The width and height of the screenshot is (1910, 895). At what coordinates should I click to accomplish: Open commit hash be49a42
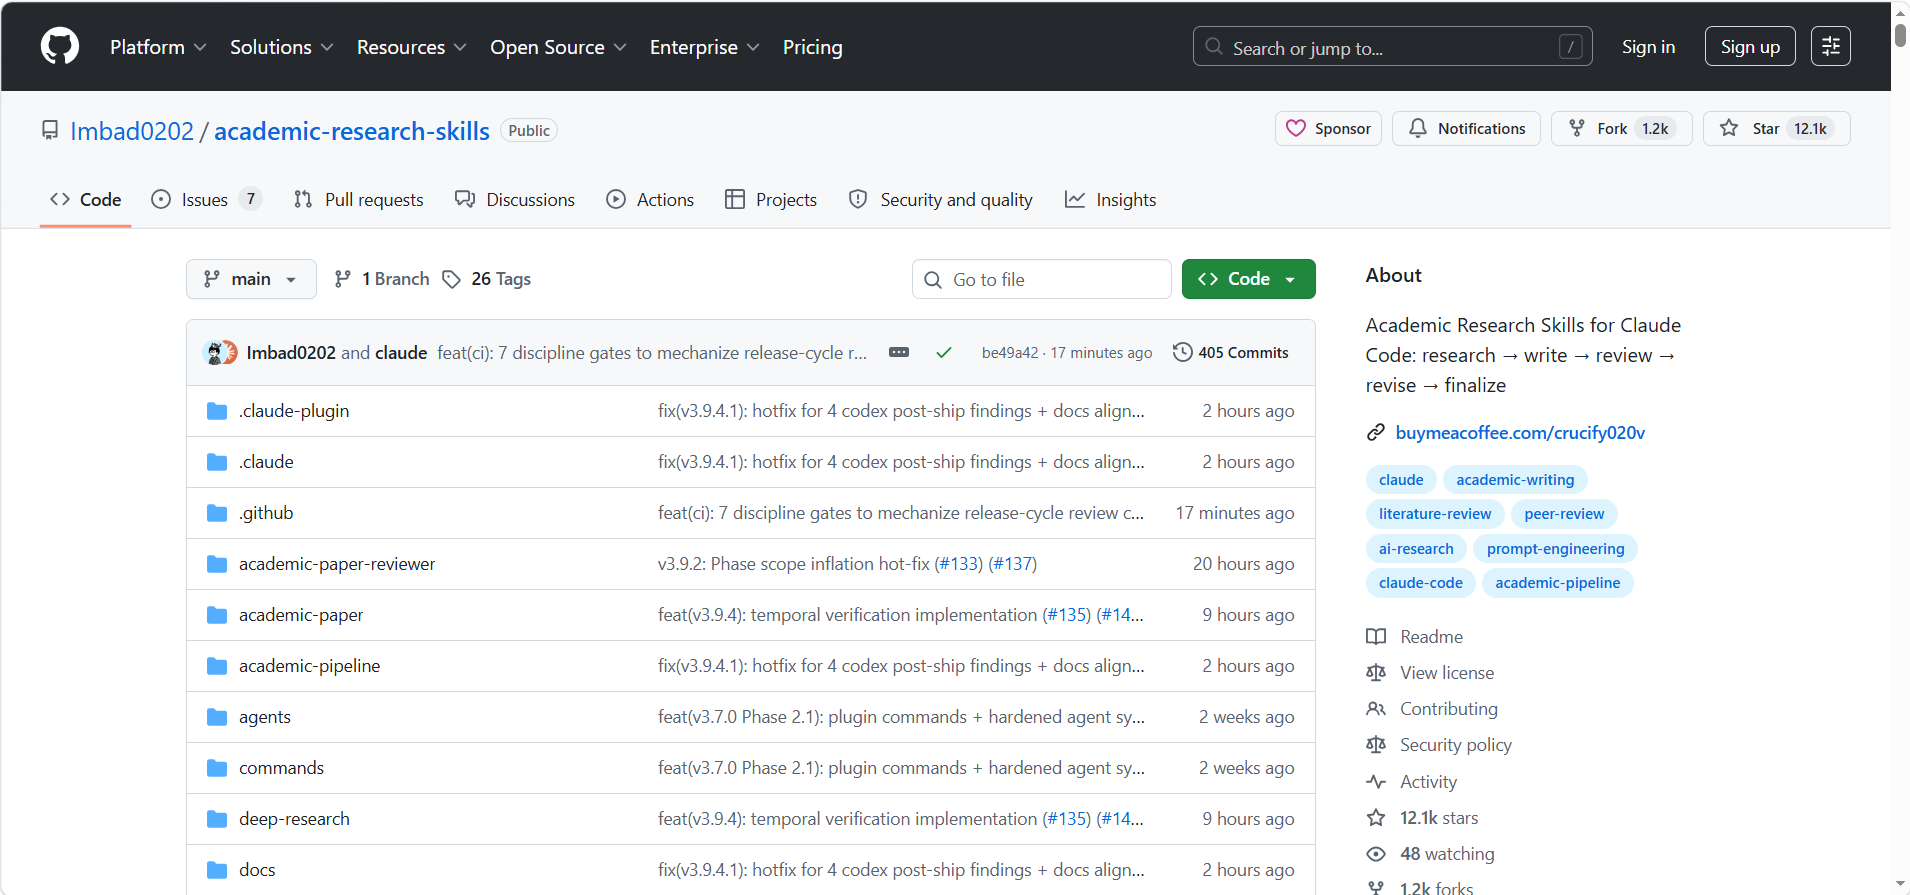(x=1010, y=353)
